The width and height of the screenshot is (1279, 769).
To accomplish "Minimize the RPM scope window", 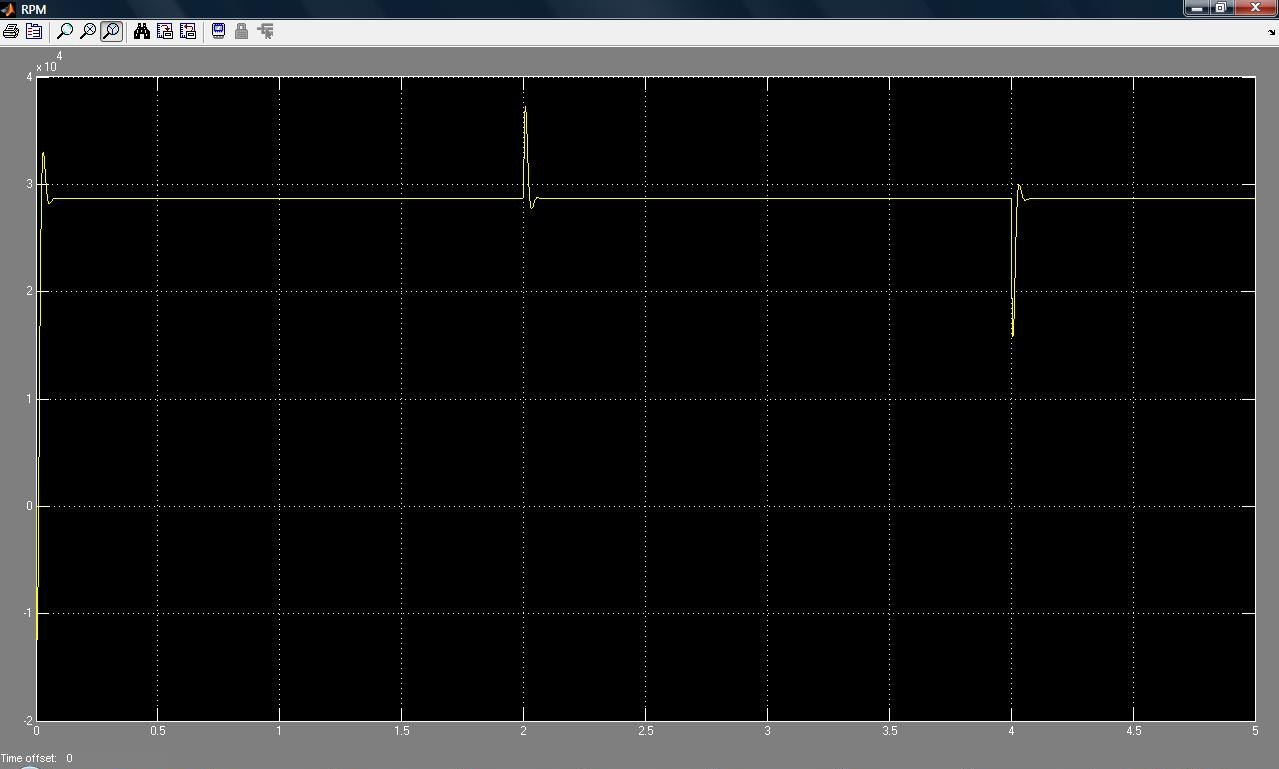I will coord(1197,8).
